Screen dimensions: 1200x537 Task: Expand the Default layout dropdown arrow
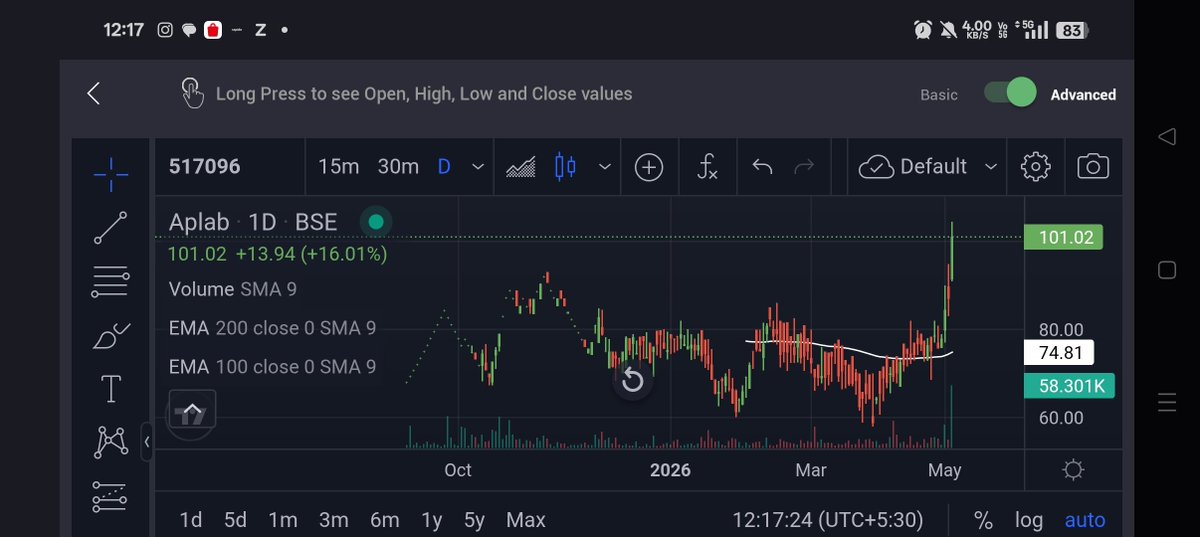[x=991, y=167]
